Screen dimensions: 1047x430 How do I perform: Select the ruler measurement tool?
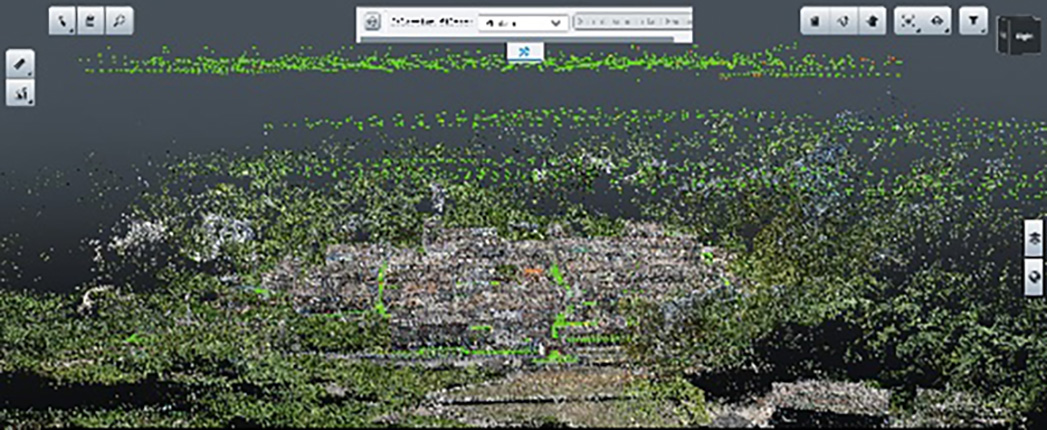(x=21, y=65)
